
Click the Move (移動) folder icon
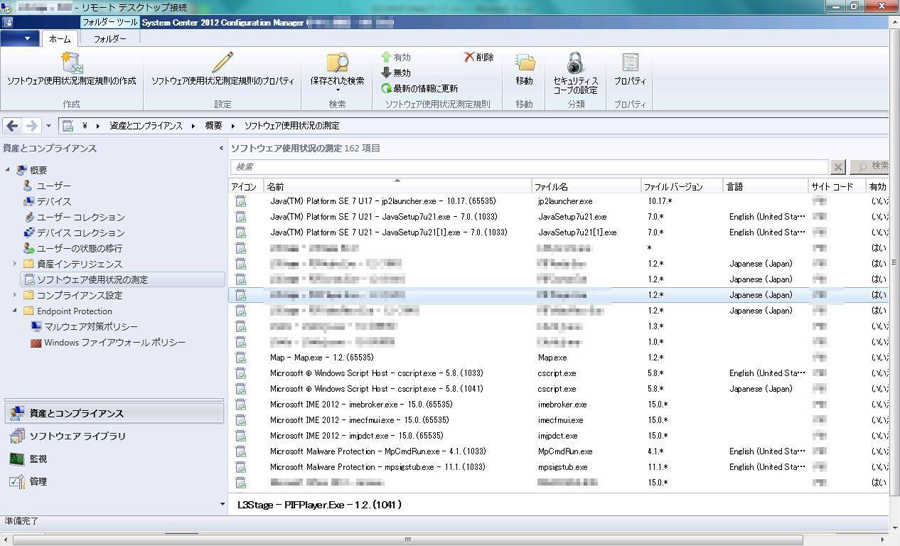point(524,70)
